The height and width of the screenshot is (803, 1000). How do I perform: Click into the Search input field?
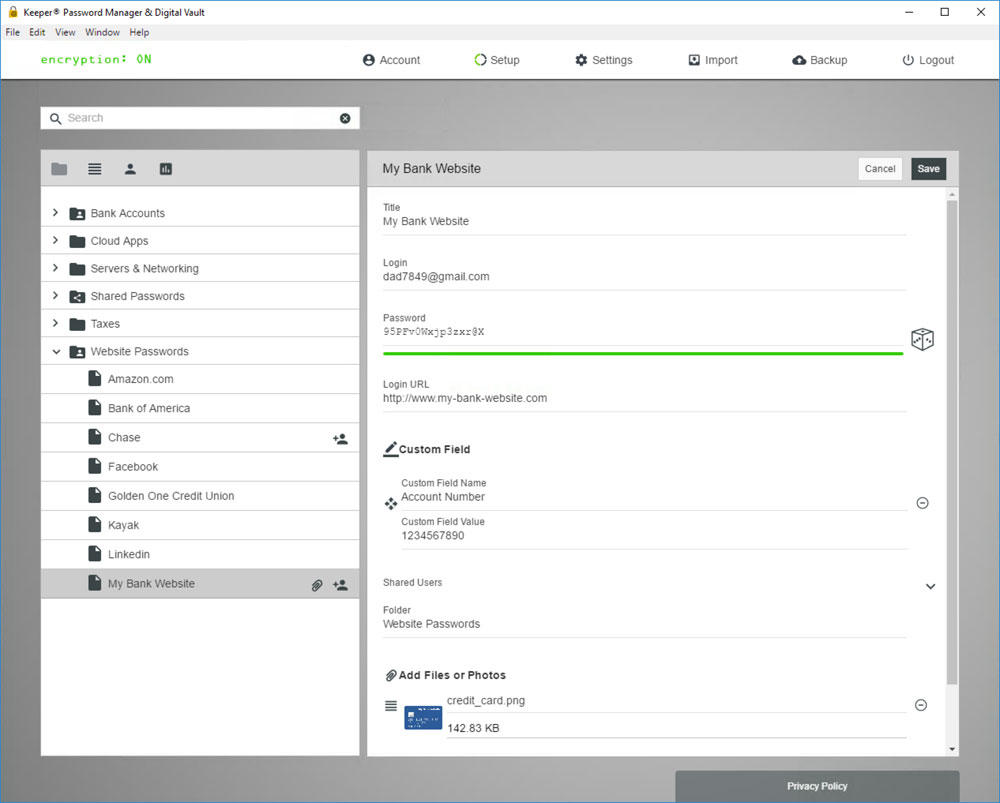(x=202, y=118)
